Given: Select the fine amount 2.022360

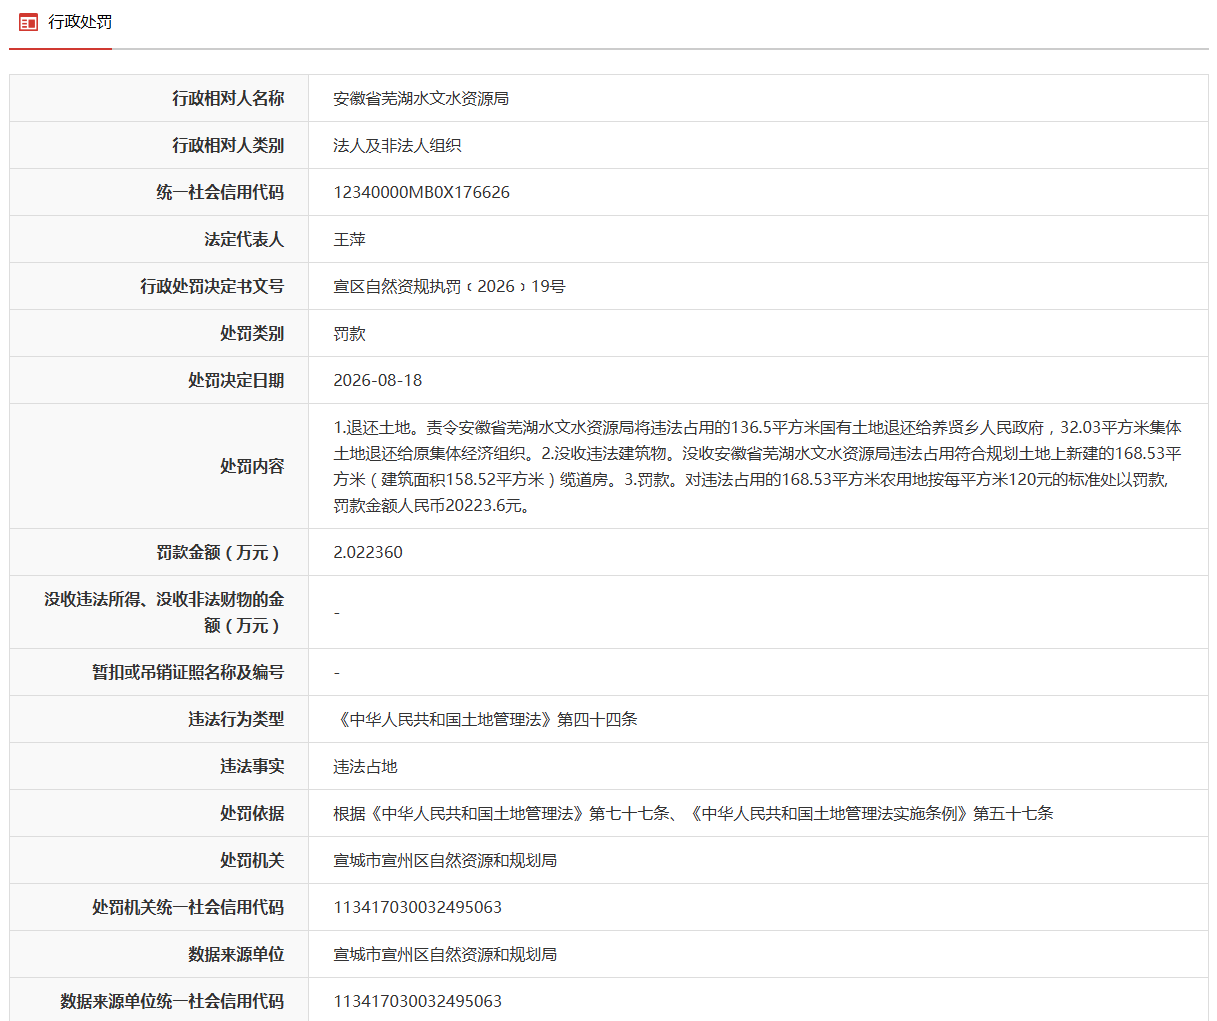Looking at the screenshot, I should click(368, 552).
